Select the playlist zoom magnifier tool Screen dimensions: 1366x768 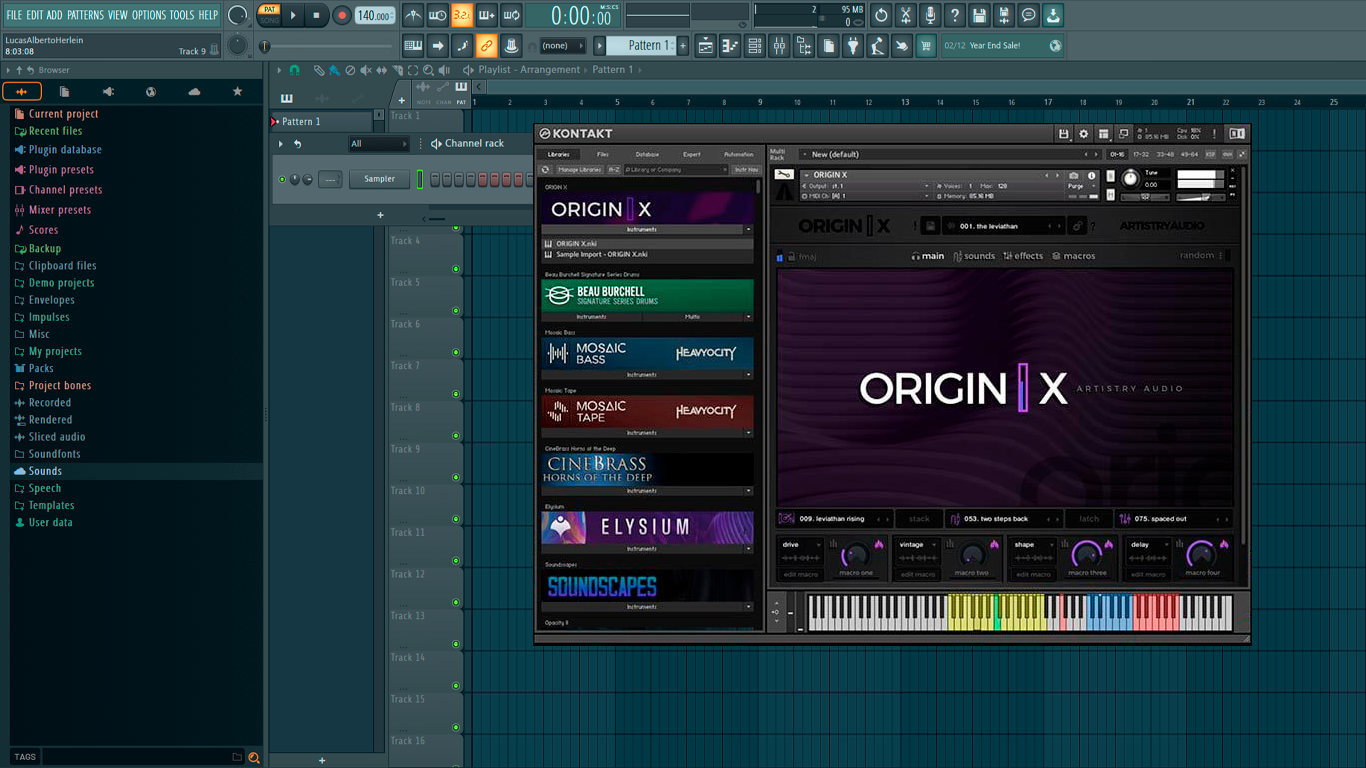(428, 70)
